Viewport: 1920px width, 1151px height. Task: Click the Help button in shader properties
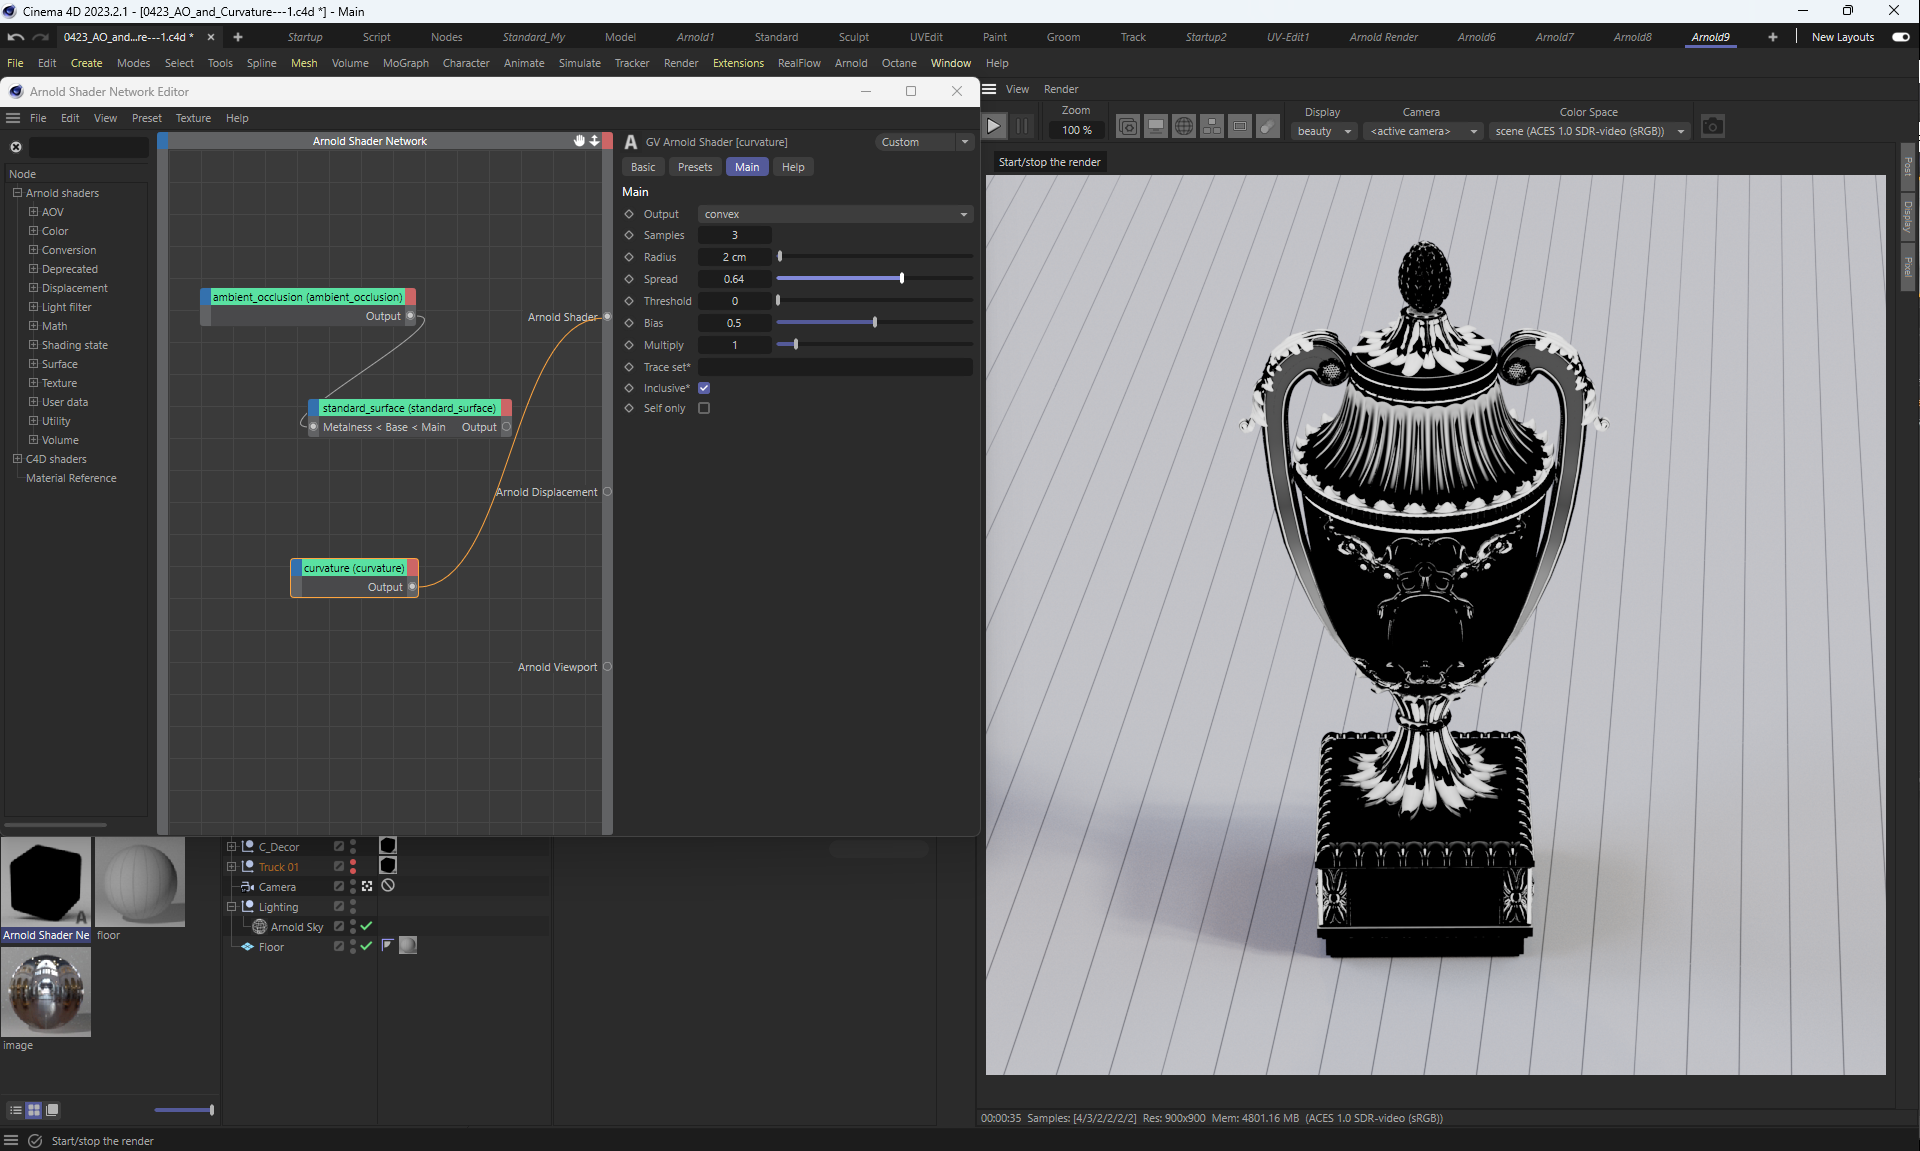[x=792, y=167]
